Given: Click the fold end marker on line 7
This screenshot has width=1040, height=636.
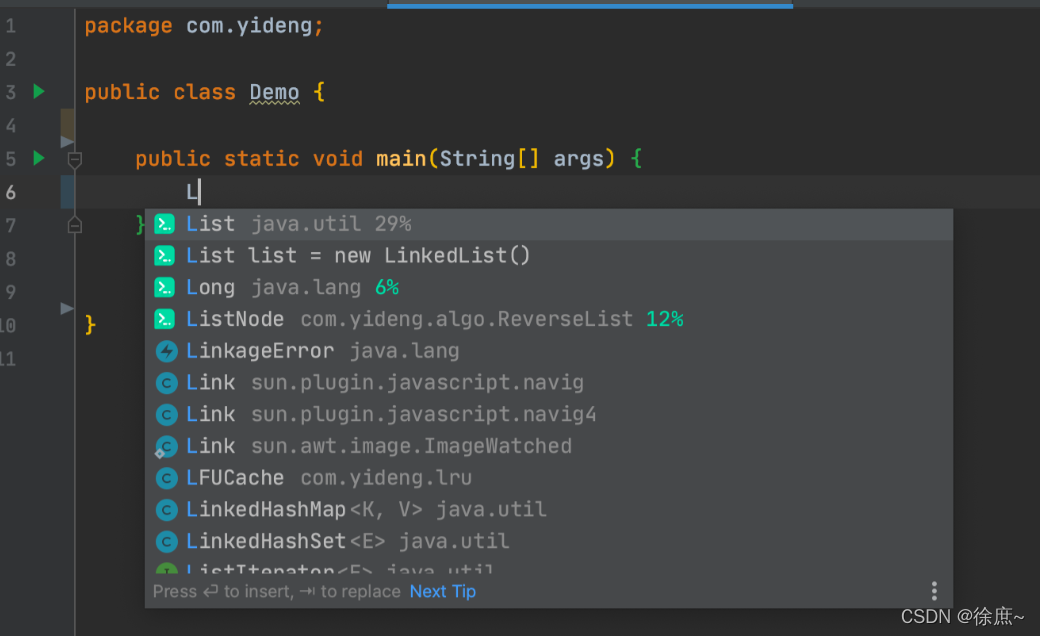Looking at the screenshot, I should point(75,225).
